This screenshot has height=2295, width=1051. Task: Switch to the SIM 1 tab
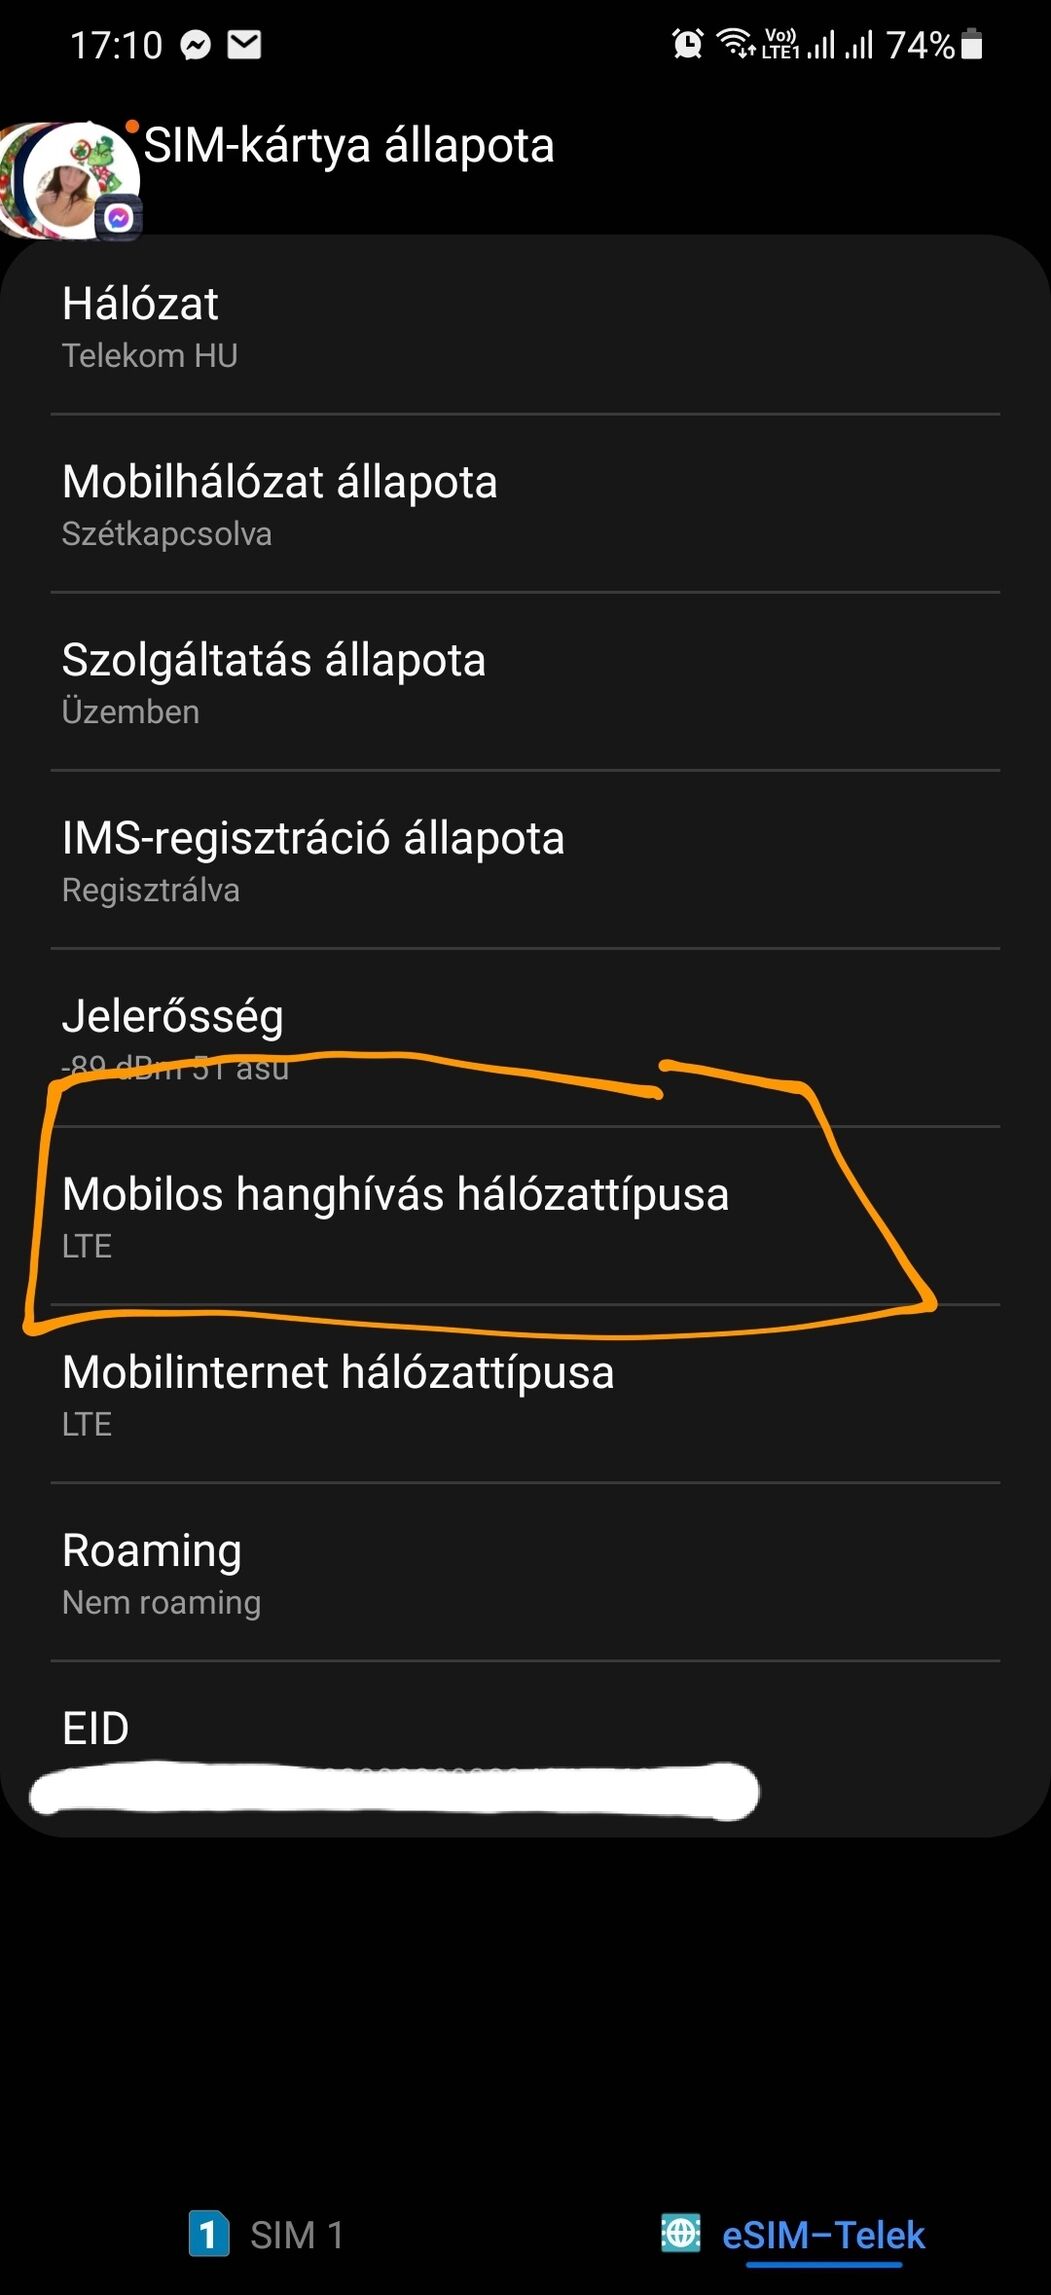coord(266,2234)
